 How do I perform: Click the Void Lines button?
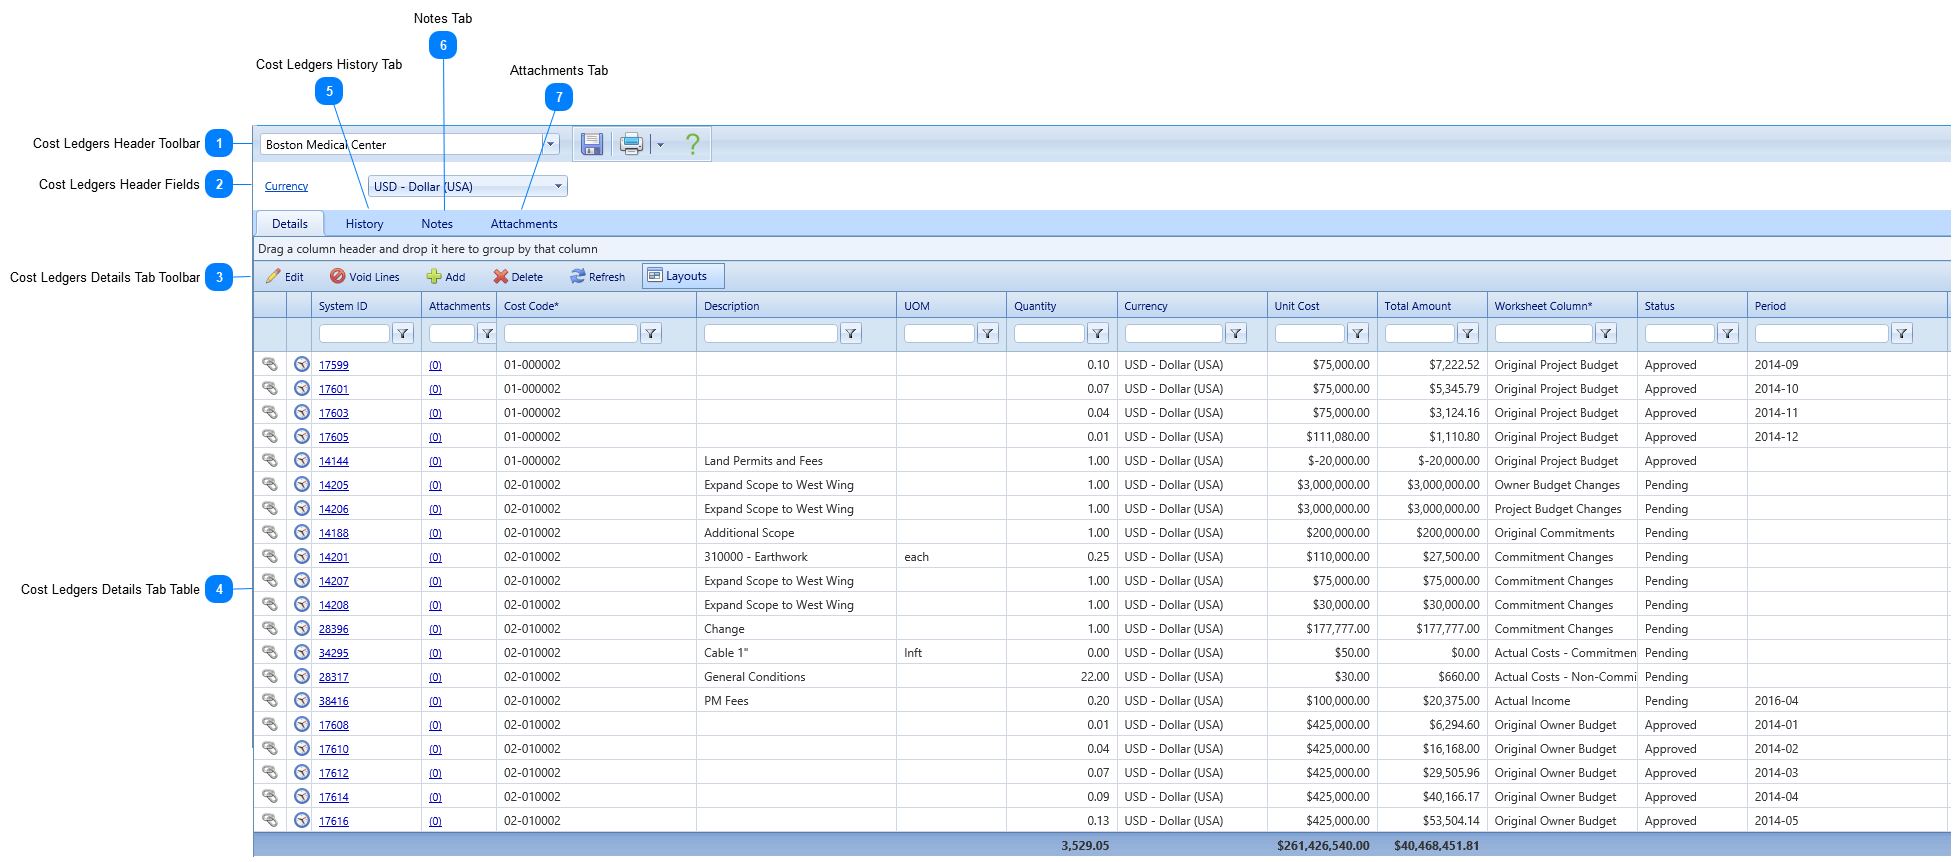(365, 277)
